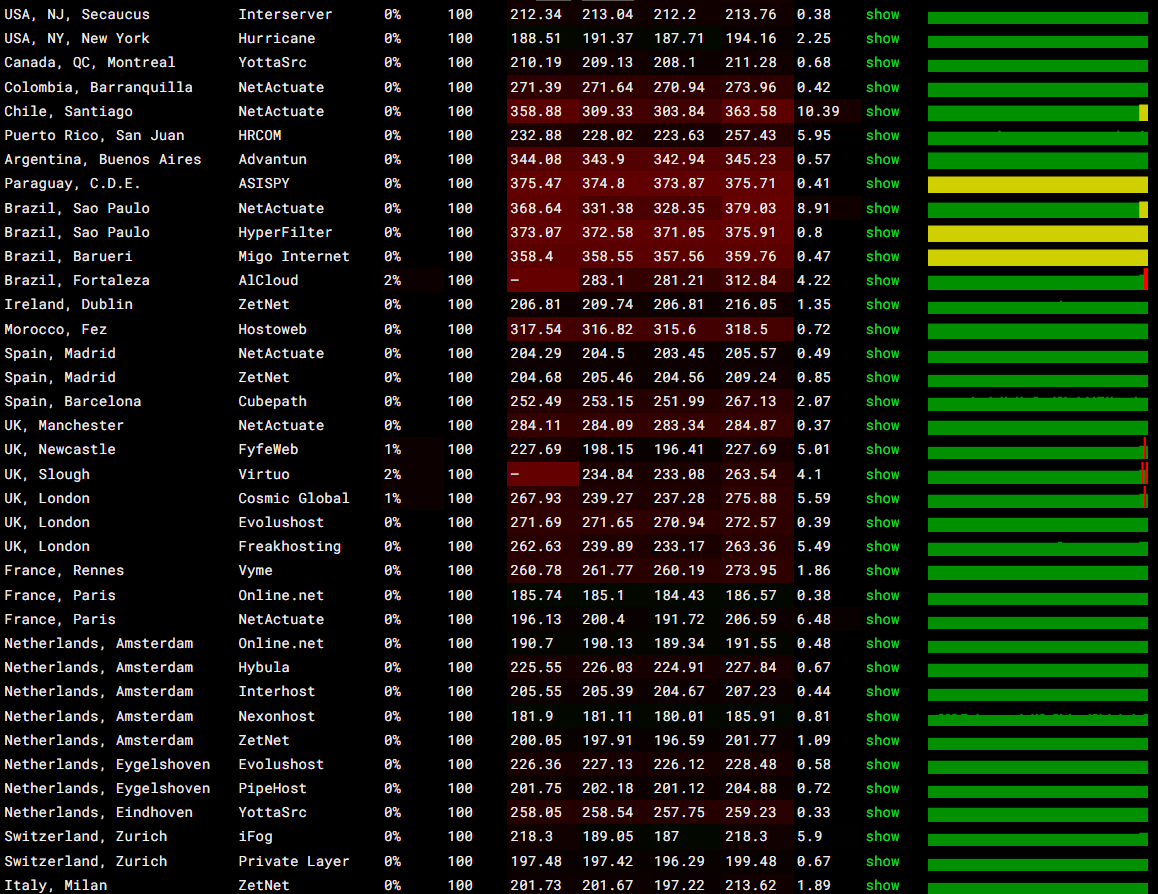1158x894 pixels.
Task: Select the provider 'Private Layer'
Action: [x=293, y=862]
